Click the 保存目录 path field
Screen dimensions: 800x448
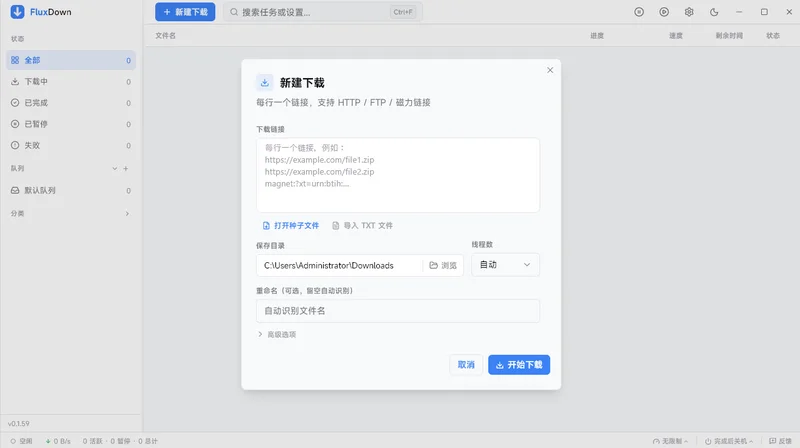[x=340, y=265]
